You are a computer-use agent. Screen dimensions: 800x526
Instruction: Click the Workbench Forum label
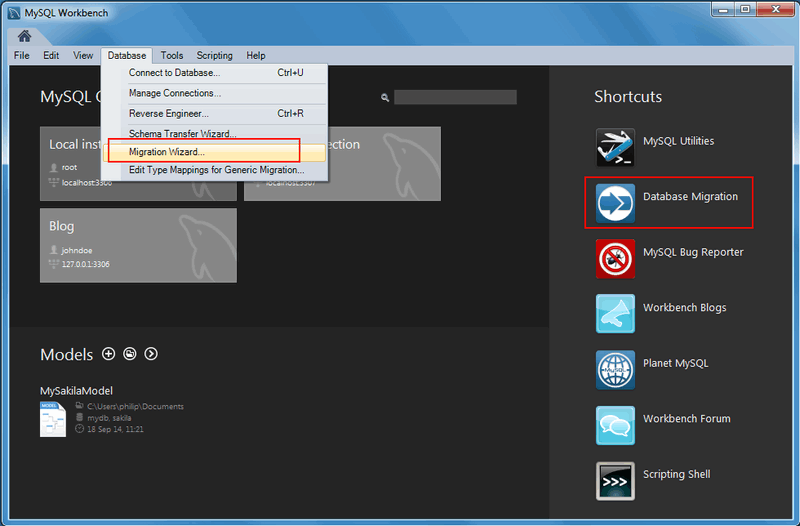(687, 419)
